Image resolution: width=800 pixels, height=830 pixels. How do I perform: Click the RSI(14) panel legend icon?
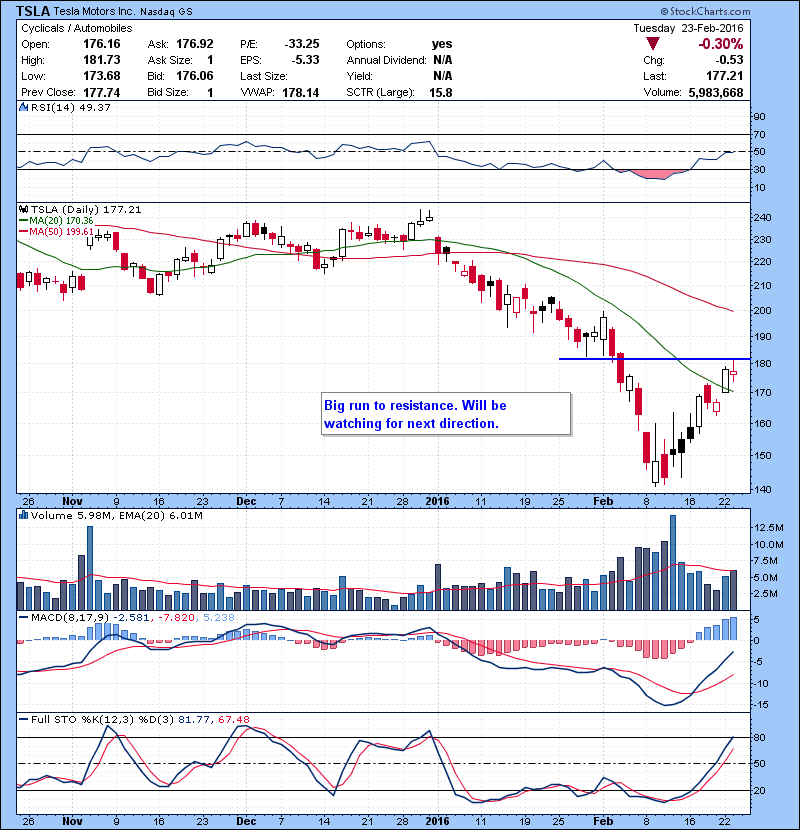point(23,107)
